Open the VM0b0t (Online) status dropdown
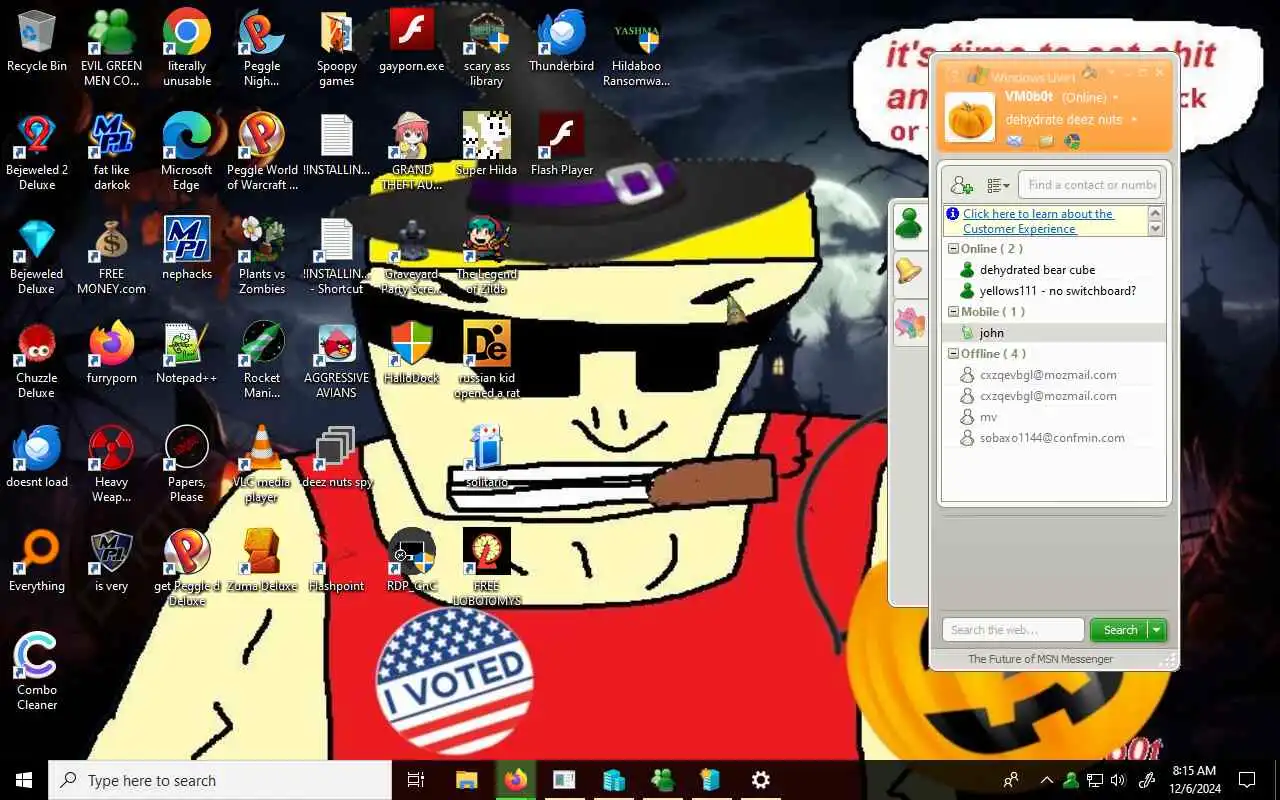 coord(1062,97)
